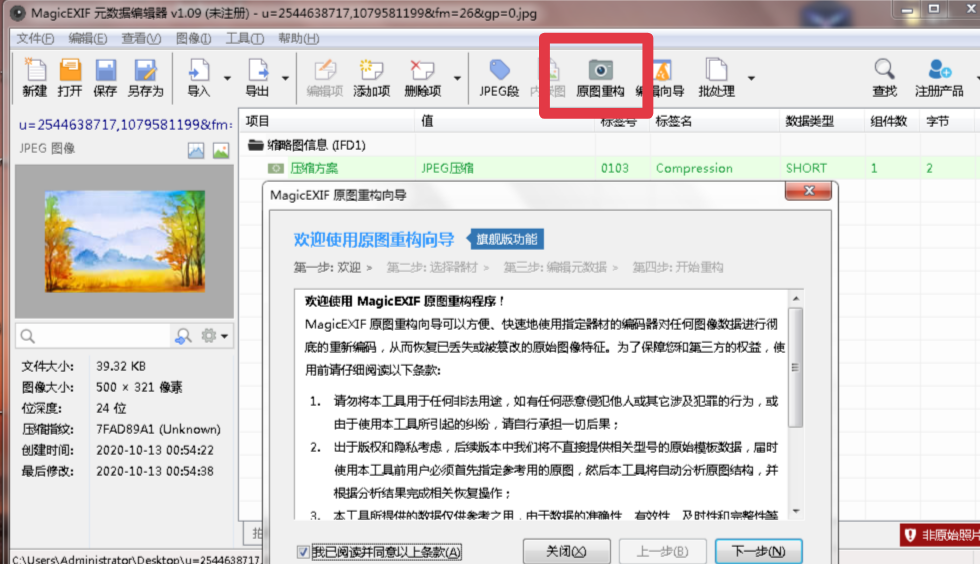Click the find-next magnifier icon in search bar
The width and height of the screenshot is (980, 564).
click(183, 336)
